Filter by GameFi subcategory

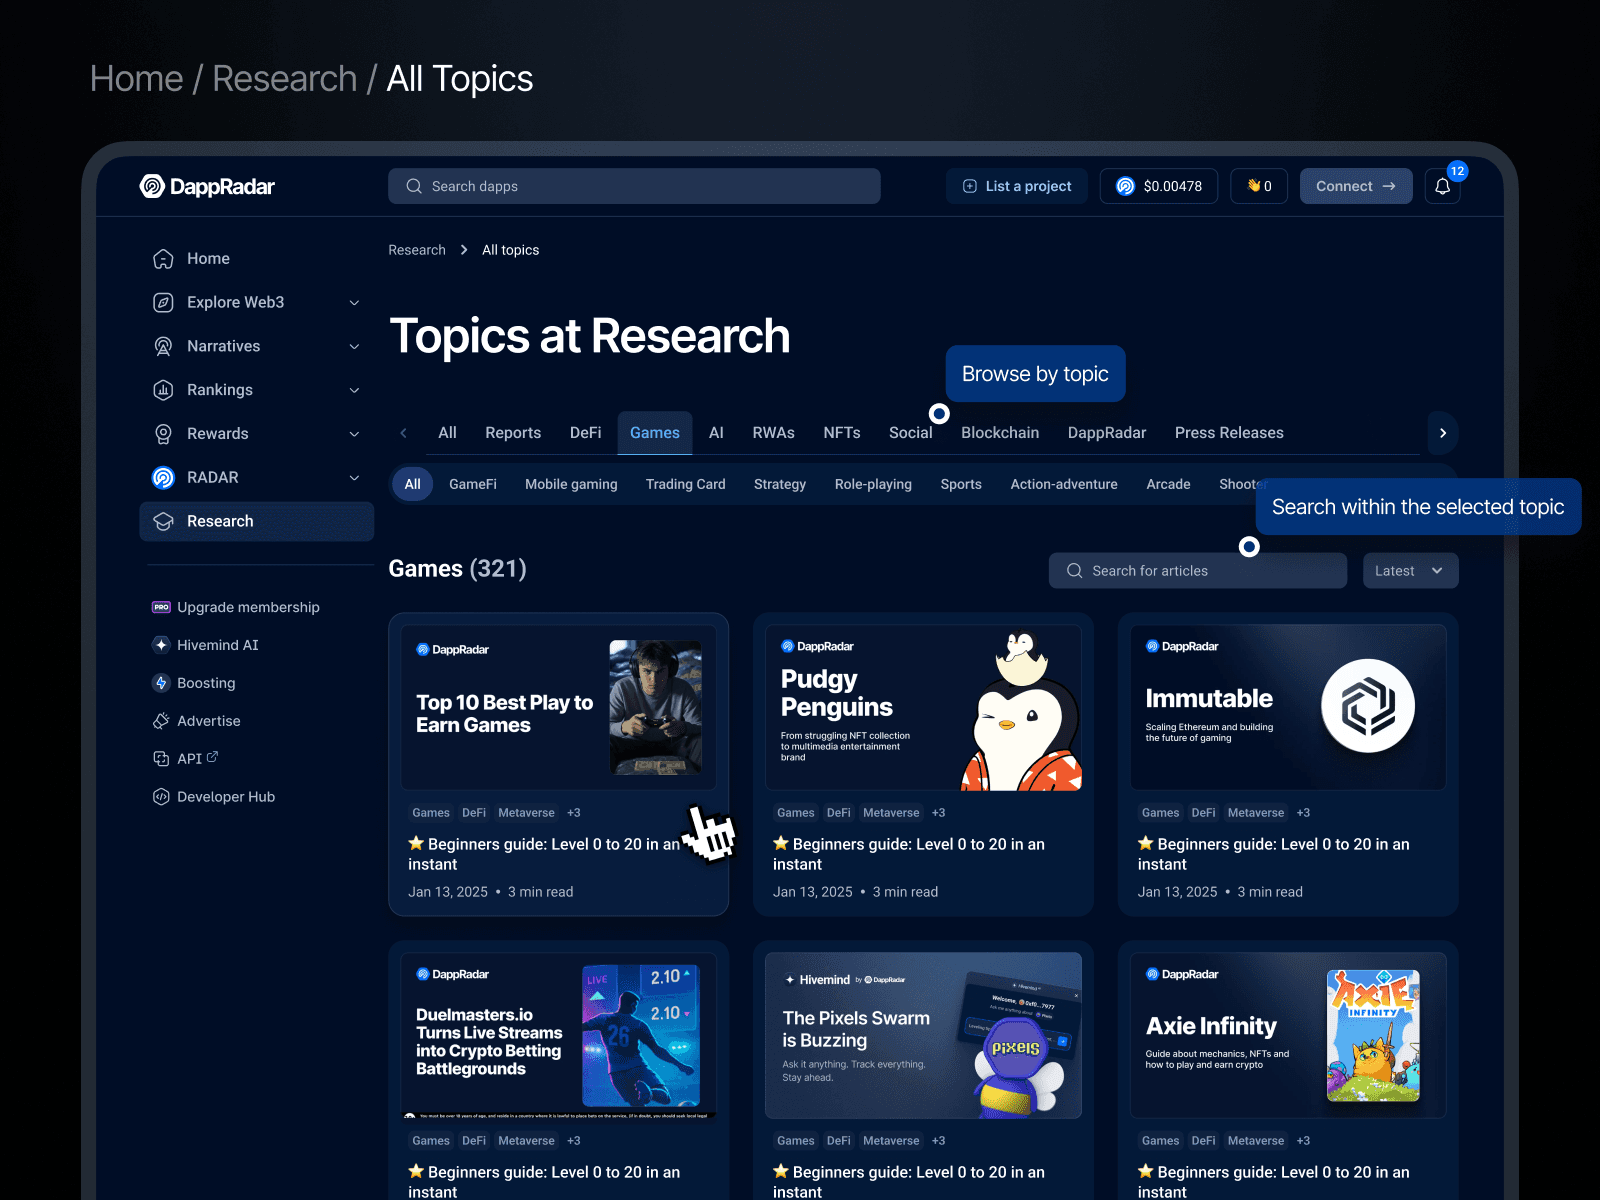click(x=473, y=484)
